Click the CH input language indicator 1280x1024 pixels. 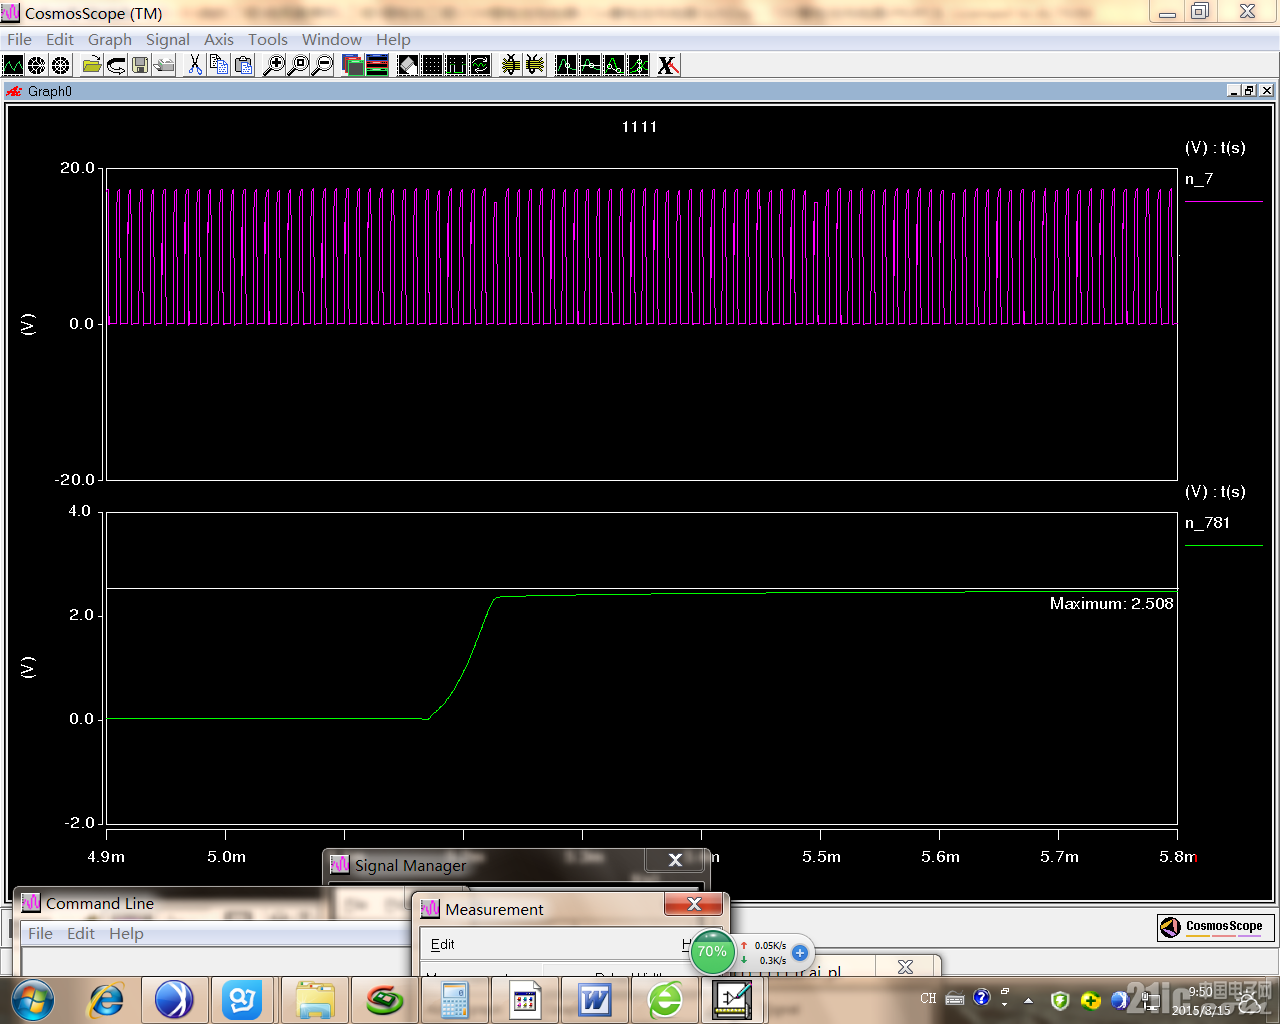click(x=928, y=998)
